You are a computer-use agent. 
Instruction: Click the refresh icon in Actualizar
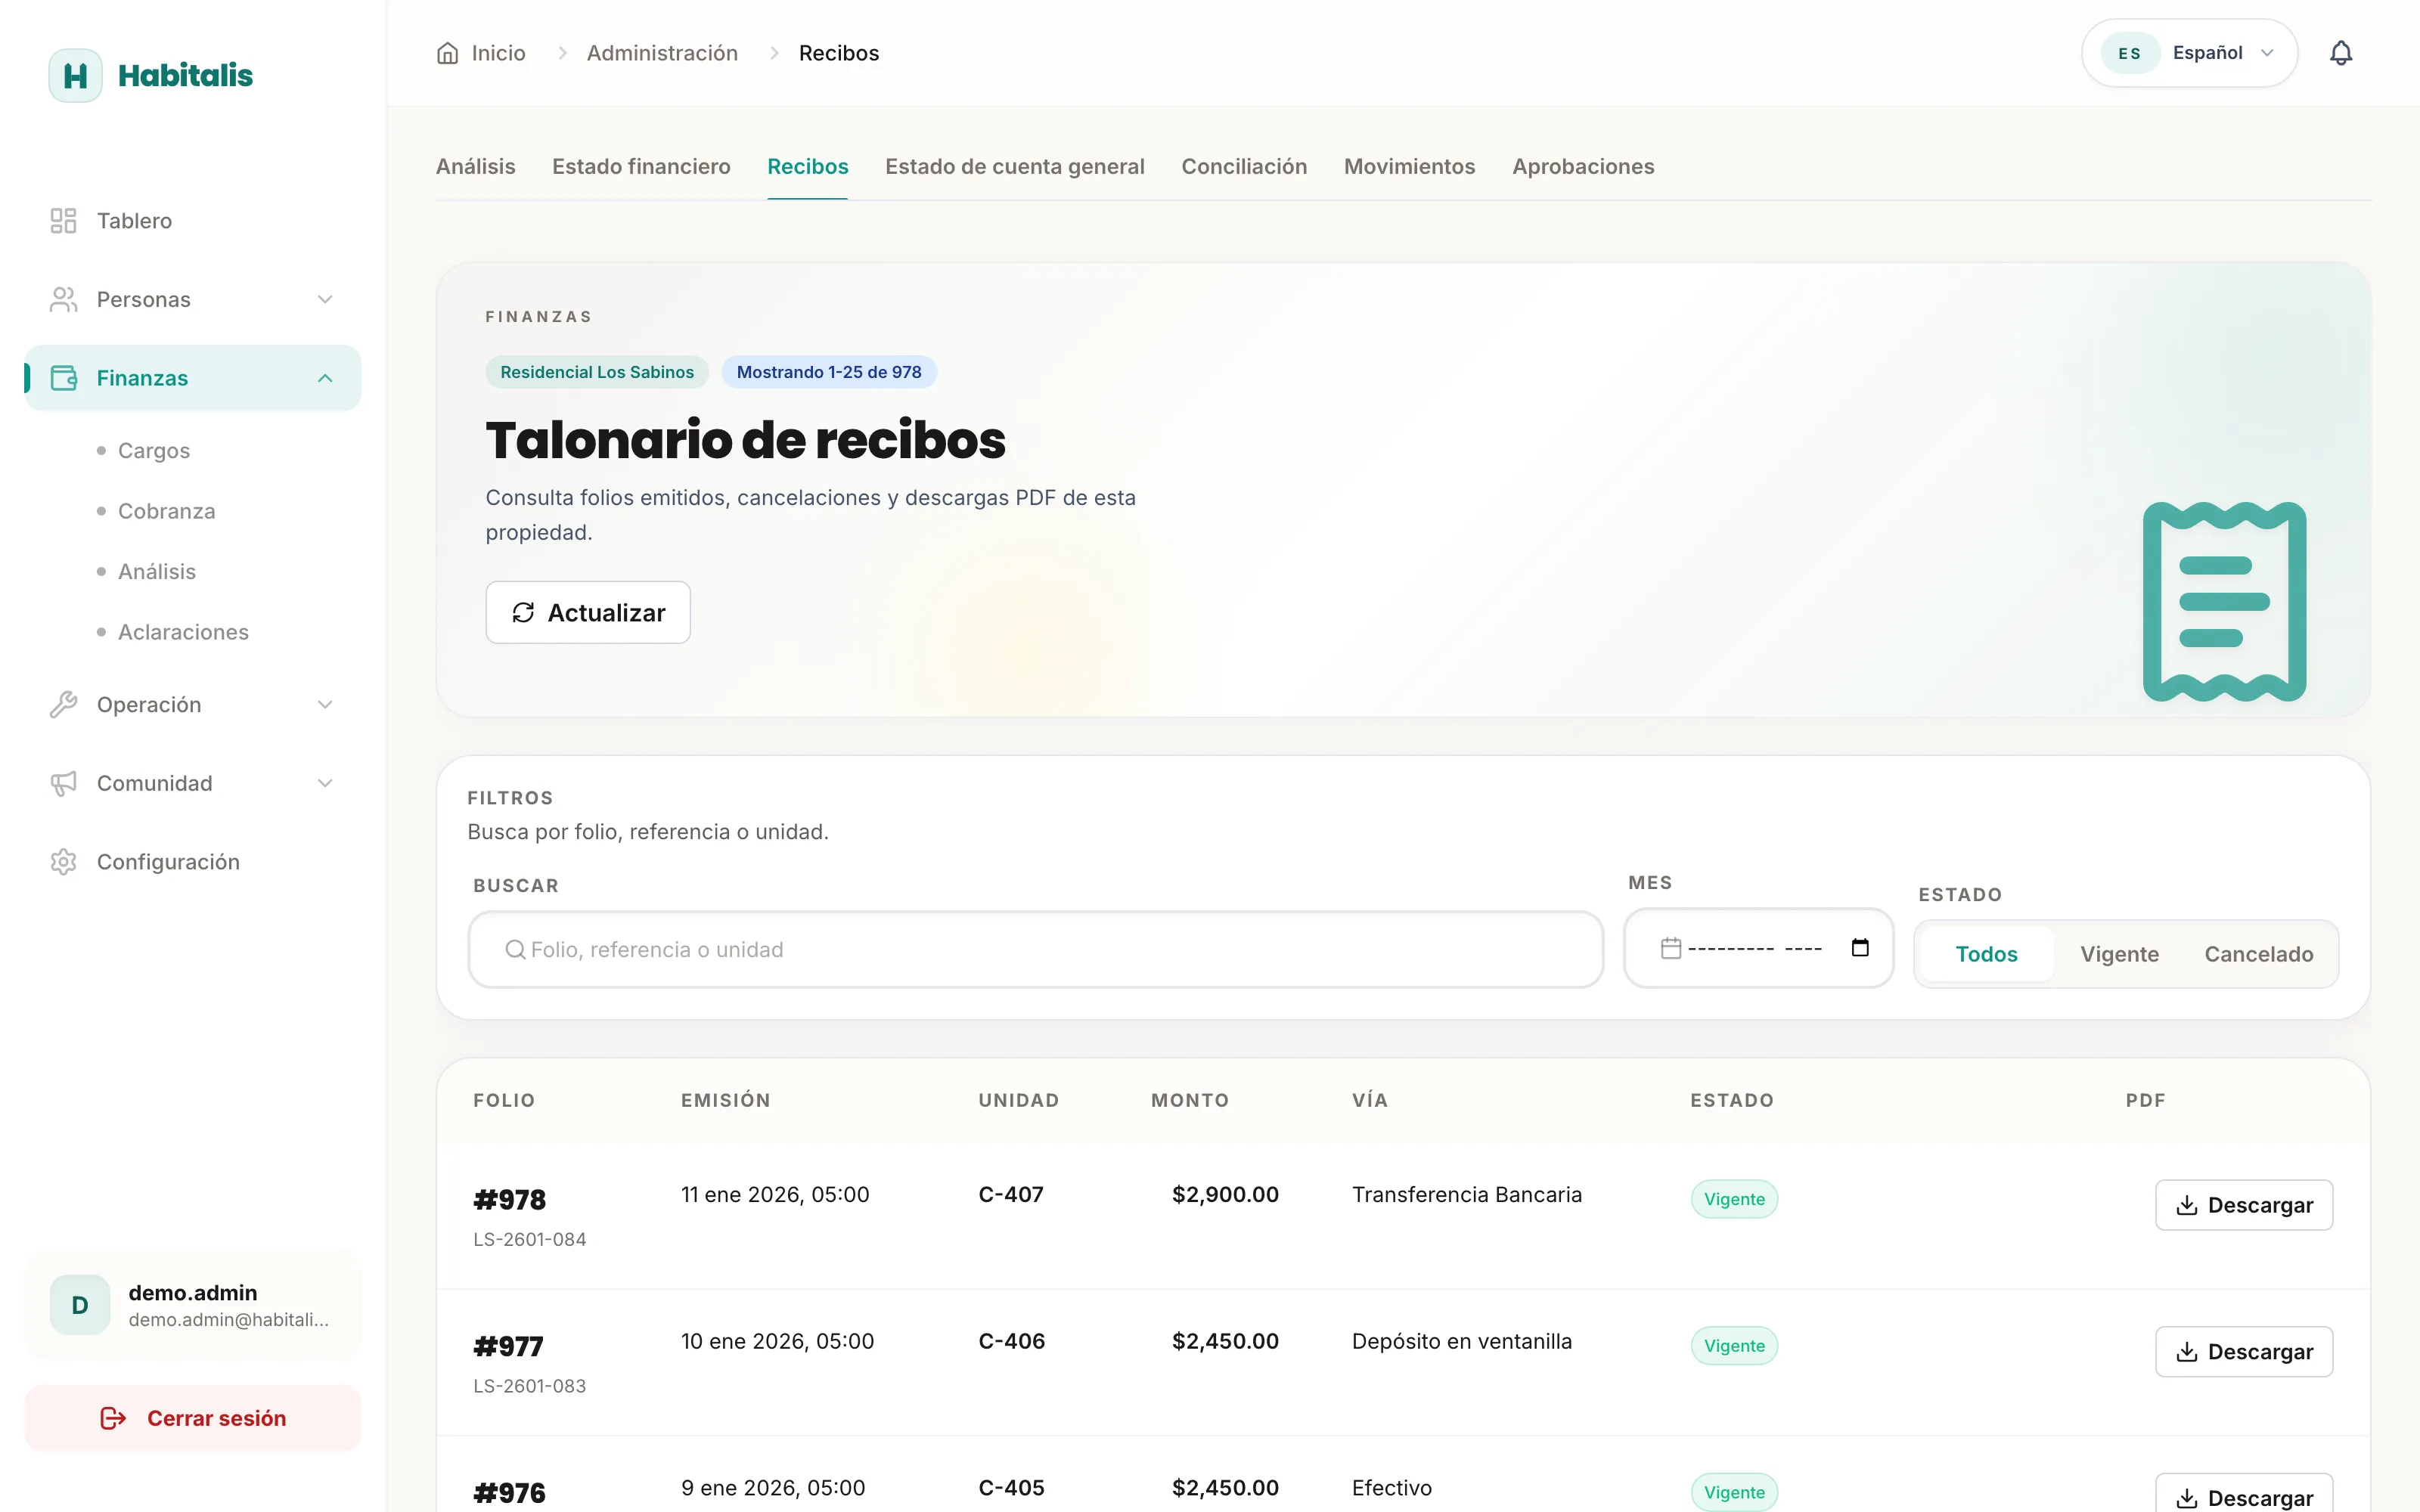click(523, 613)
